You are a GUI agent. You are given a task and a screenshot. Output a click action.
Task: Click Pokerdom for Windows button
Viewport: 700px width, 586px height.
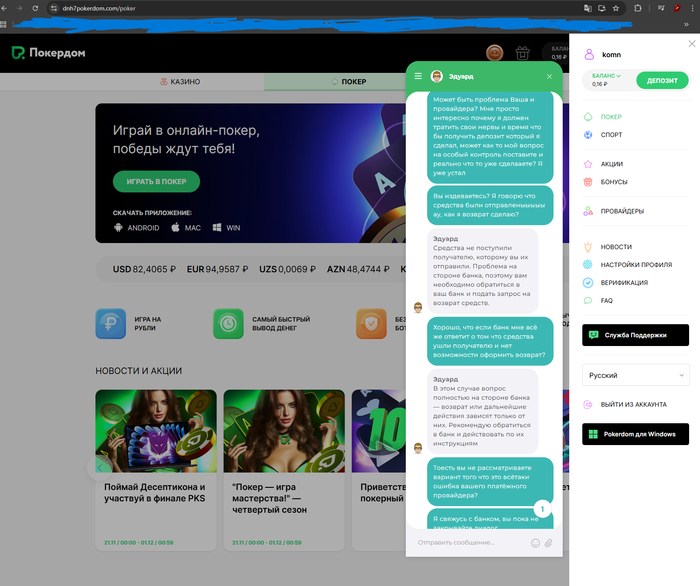click(635, 434)
